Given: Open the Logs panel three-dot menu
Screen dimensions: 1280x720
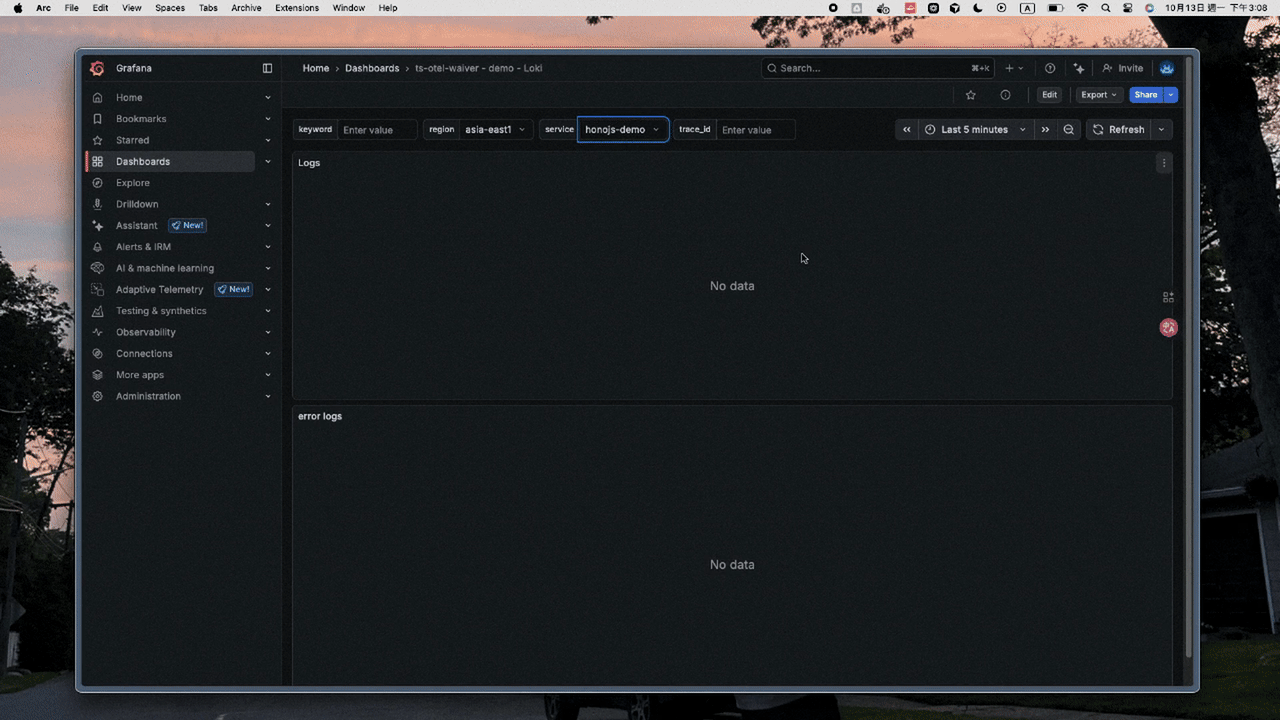Looking at the screenshot, I should pyautogui.click(x=1163, y=163).
